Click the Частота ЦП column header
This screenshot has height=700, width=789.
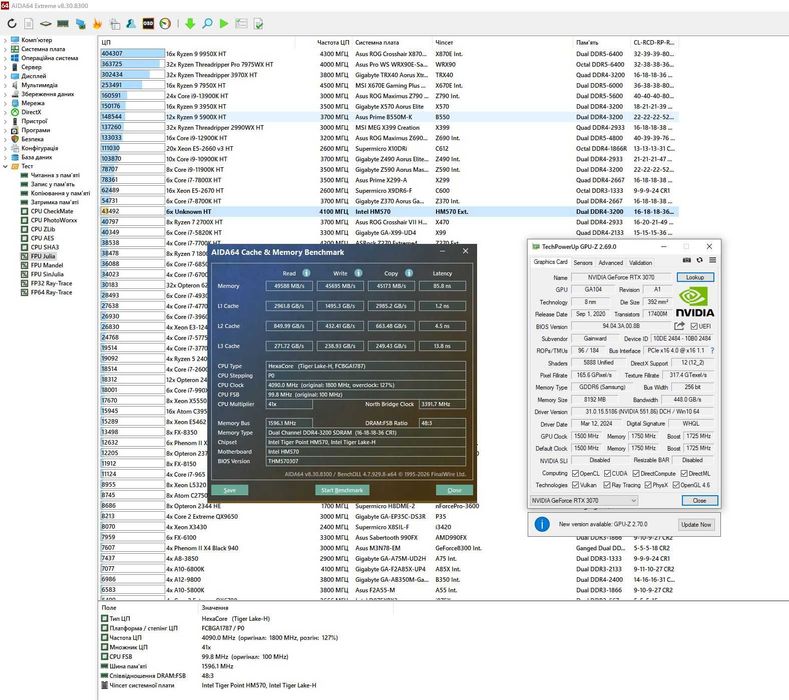pos(333,42)
